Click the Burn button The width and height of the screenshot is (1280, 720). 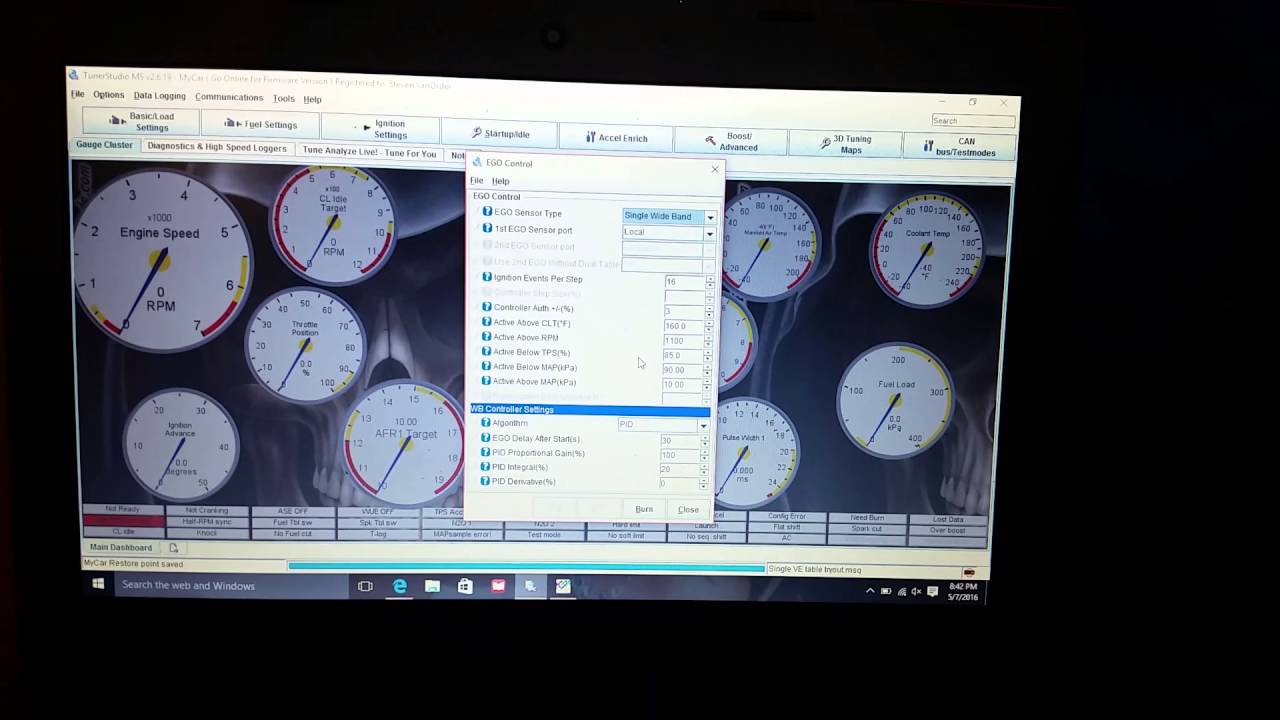644,510
